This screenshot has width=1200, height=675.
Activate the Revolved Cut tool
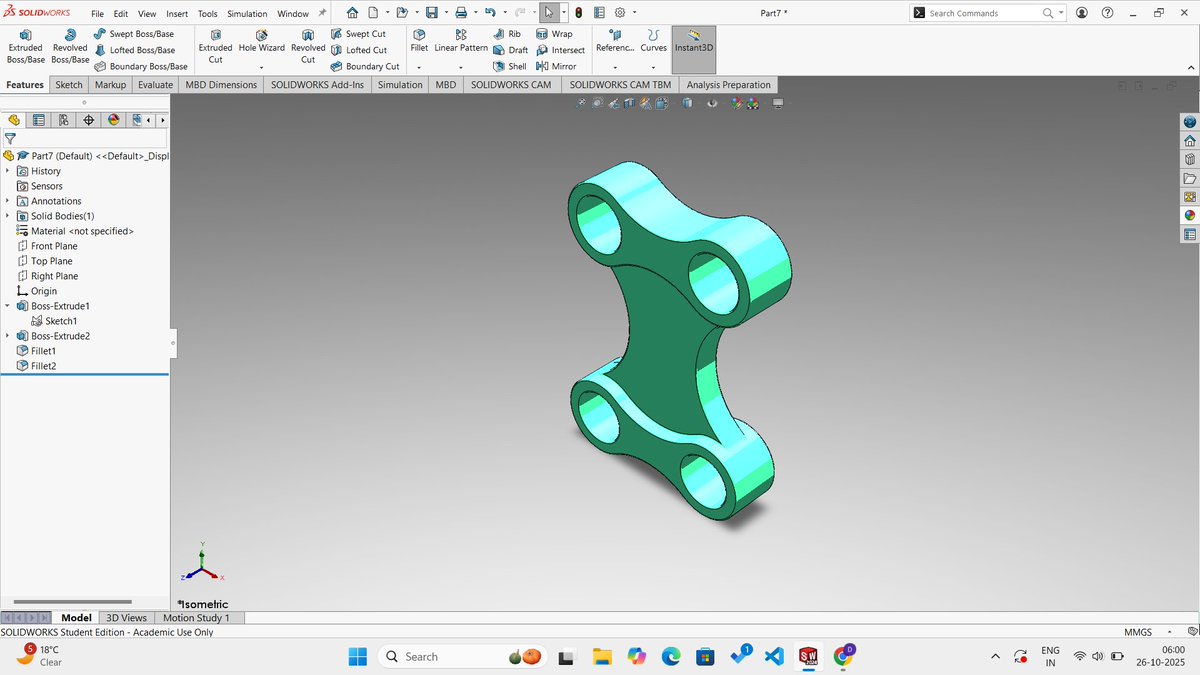[308, 47]
